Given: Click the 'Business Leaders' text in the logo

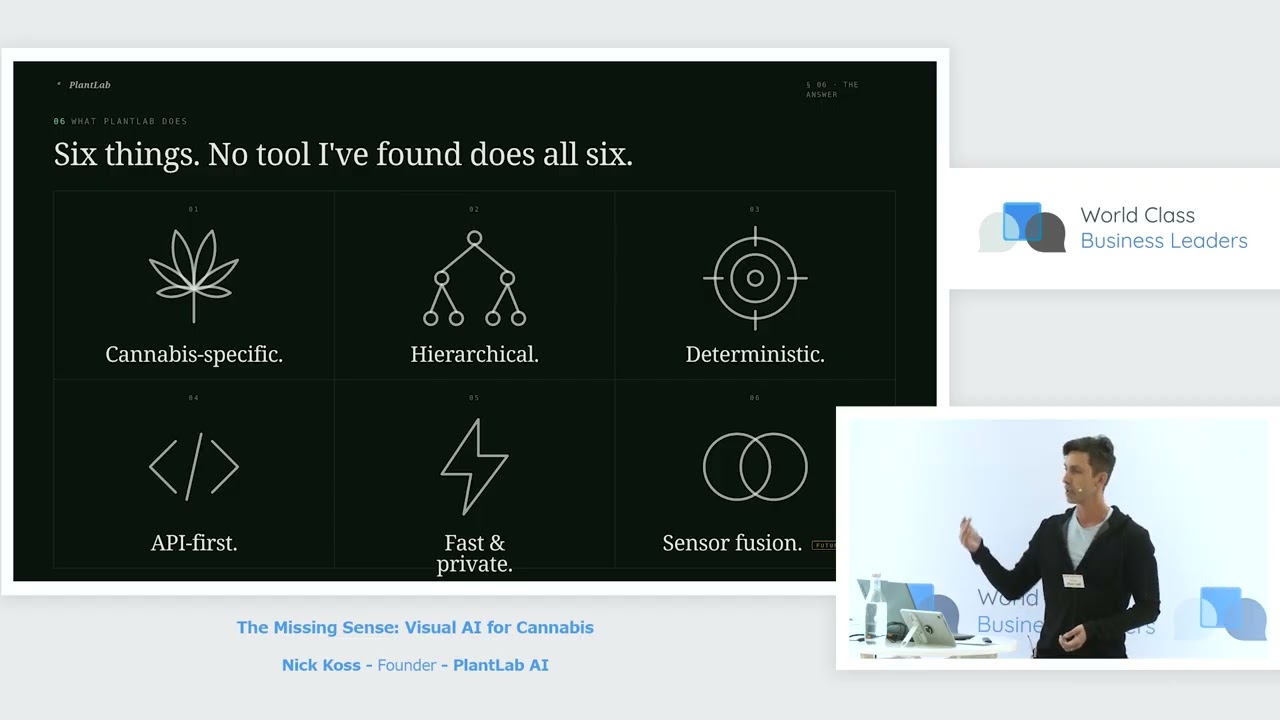Looking at the screenshot, I should [1164, 241].
